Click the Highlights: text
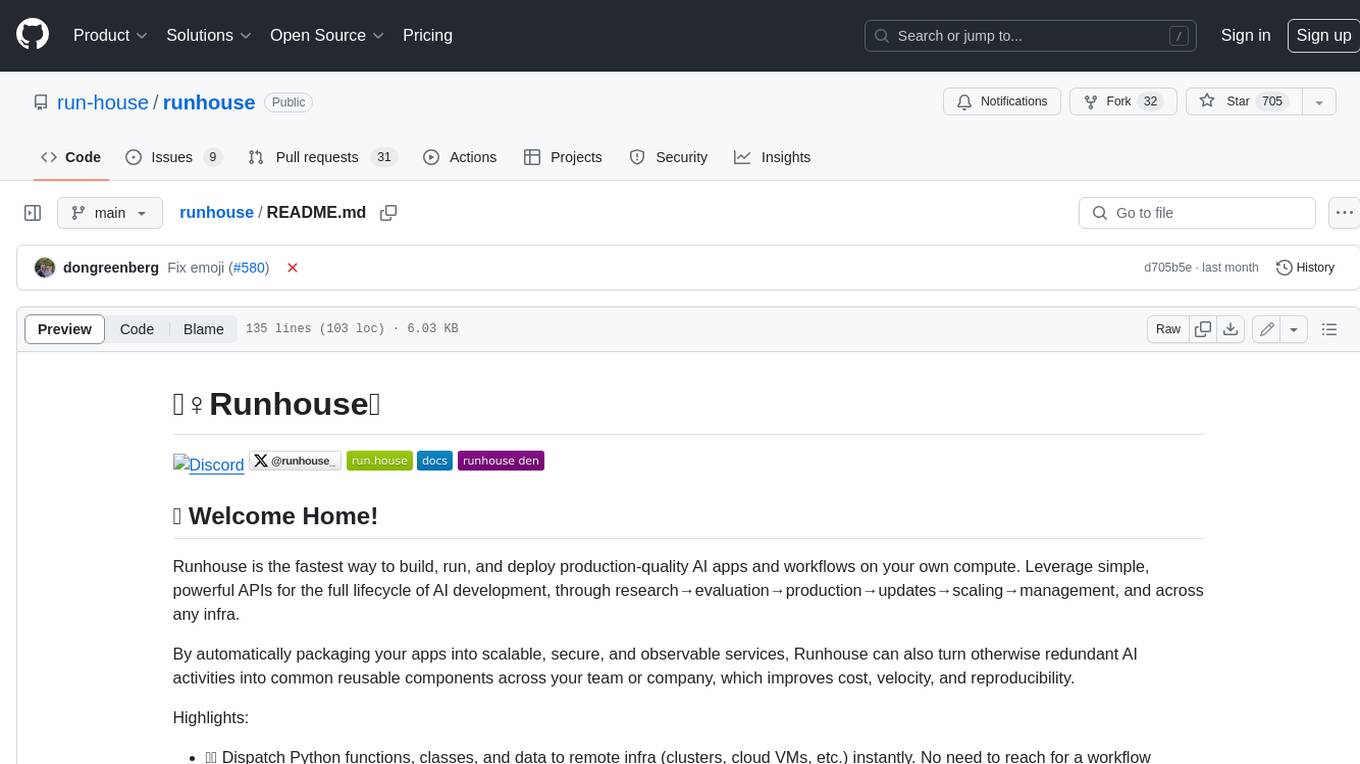This screenshot has height=764, width=1360. (x=211, y=717)
